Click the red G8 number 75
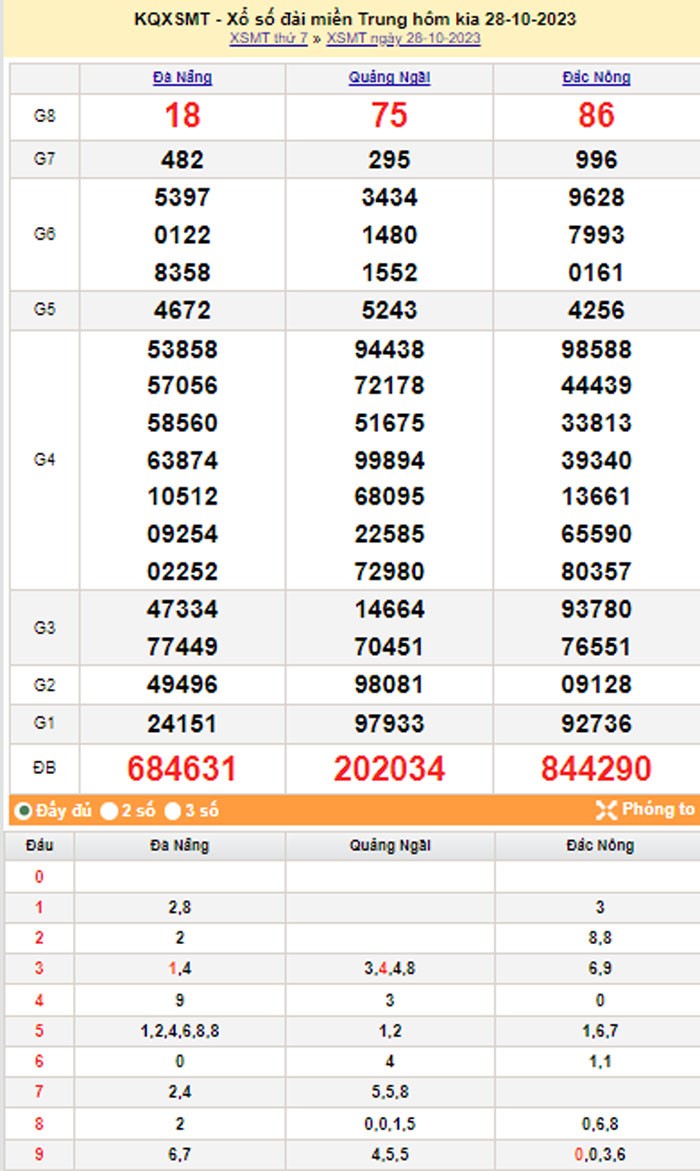This screenshot has width=700, height=1171. (389, 116)
